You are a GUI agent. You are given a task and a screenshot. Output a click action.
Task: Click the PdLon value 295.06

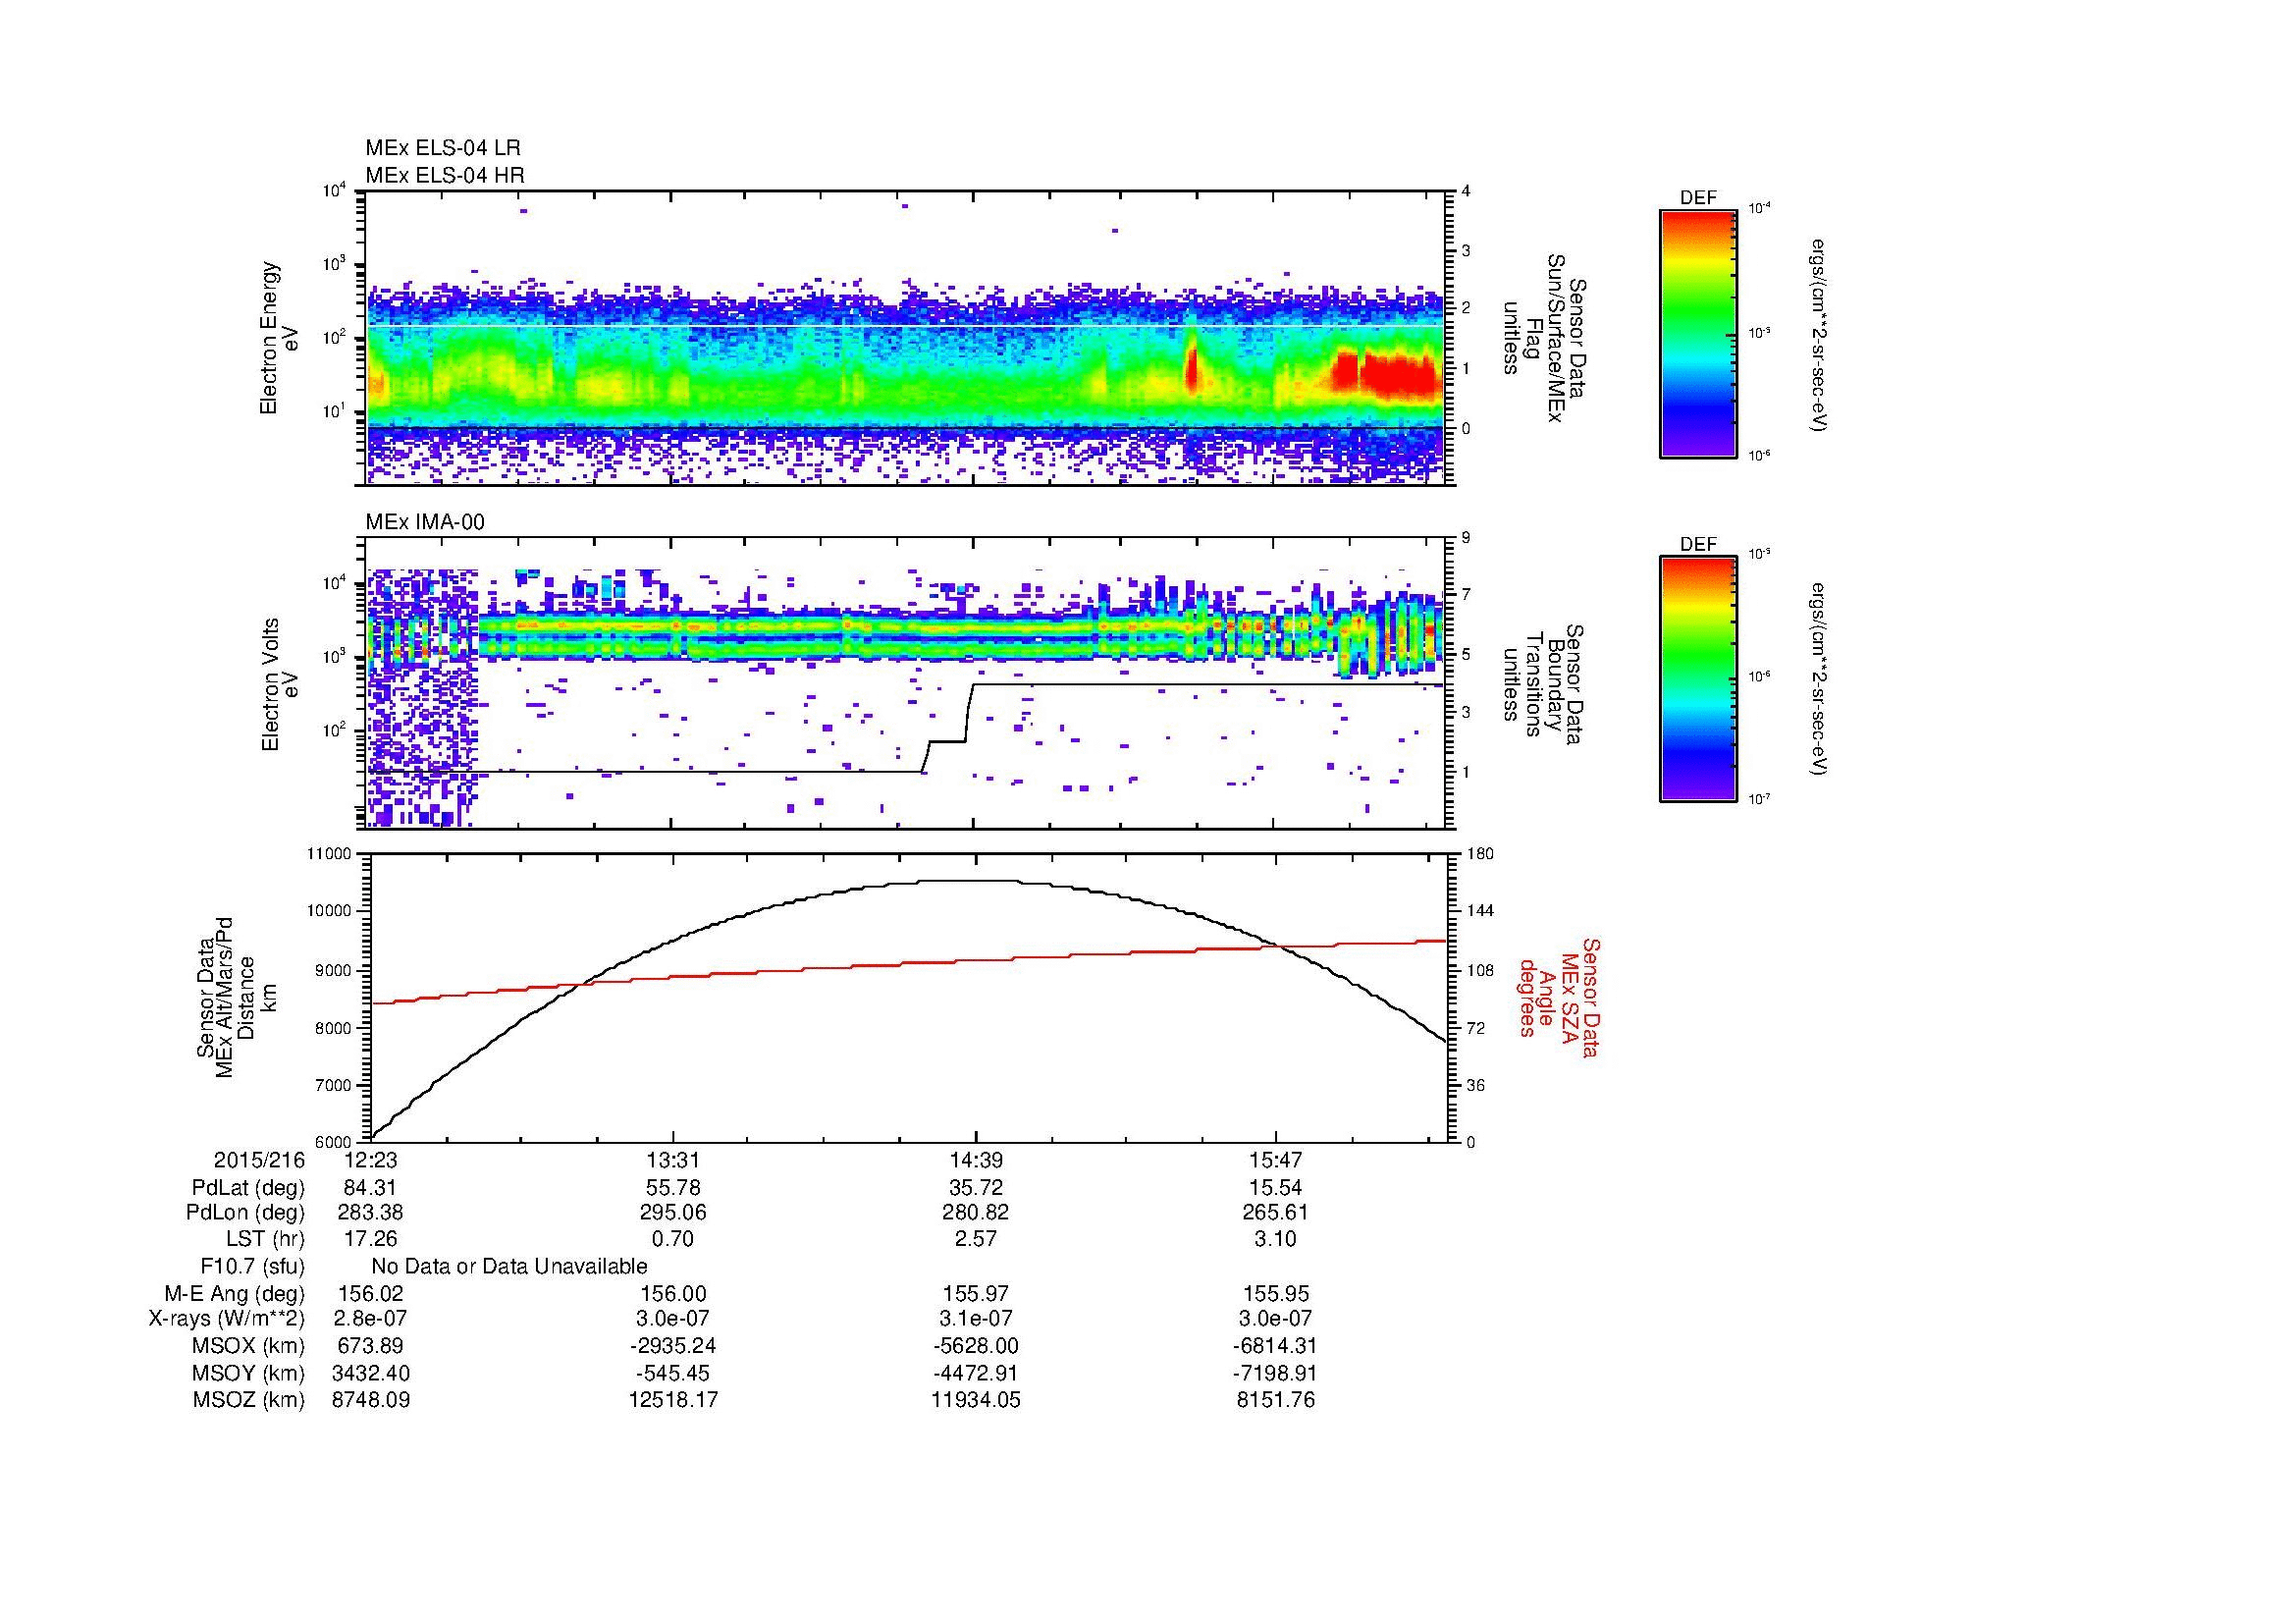(674, 1213)
